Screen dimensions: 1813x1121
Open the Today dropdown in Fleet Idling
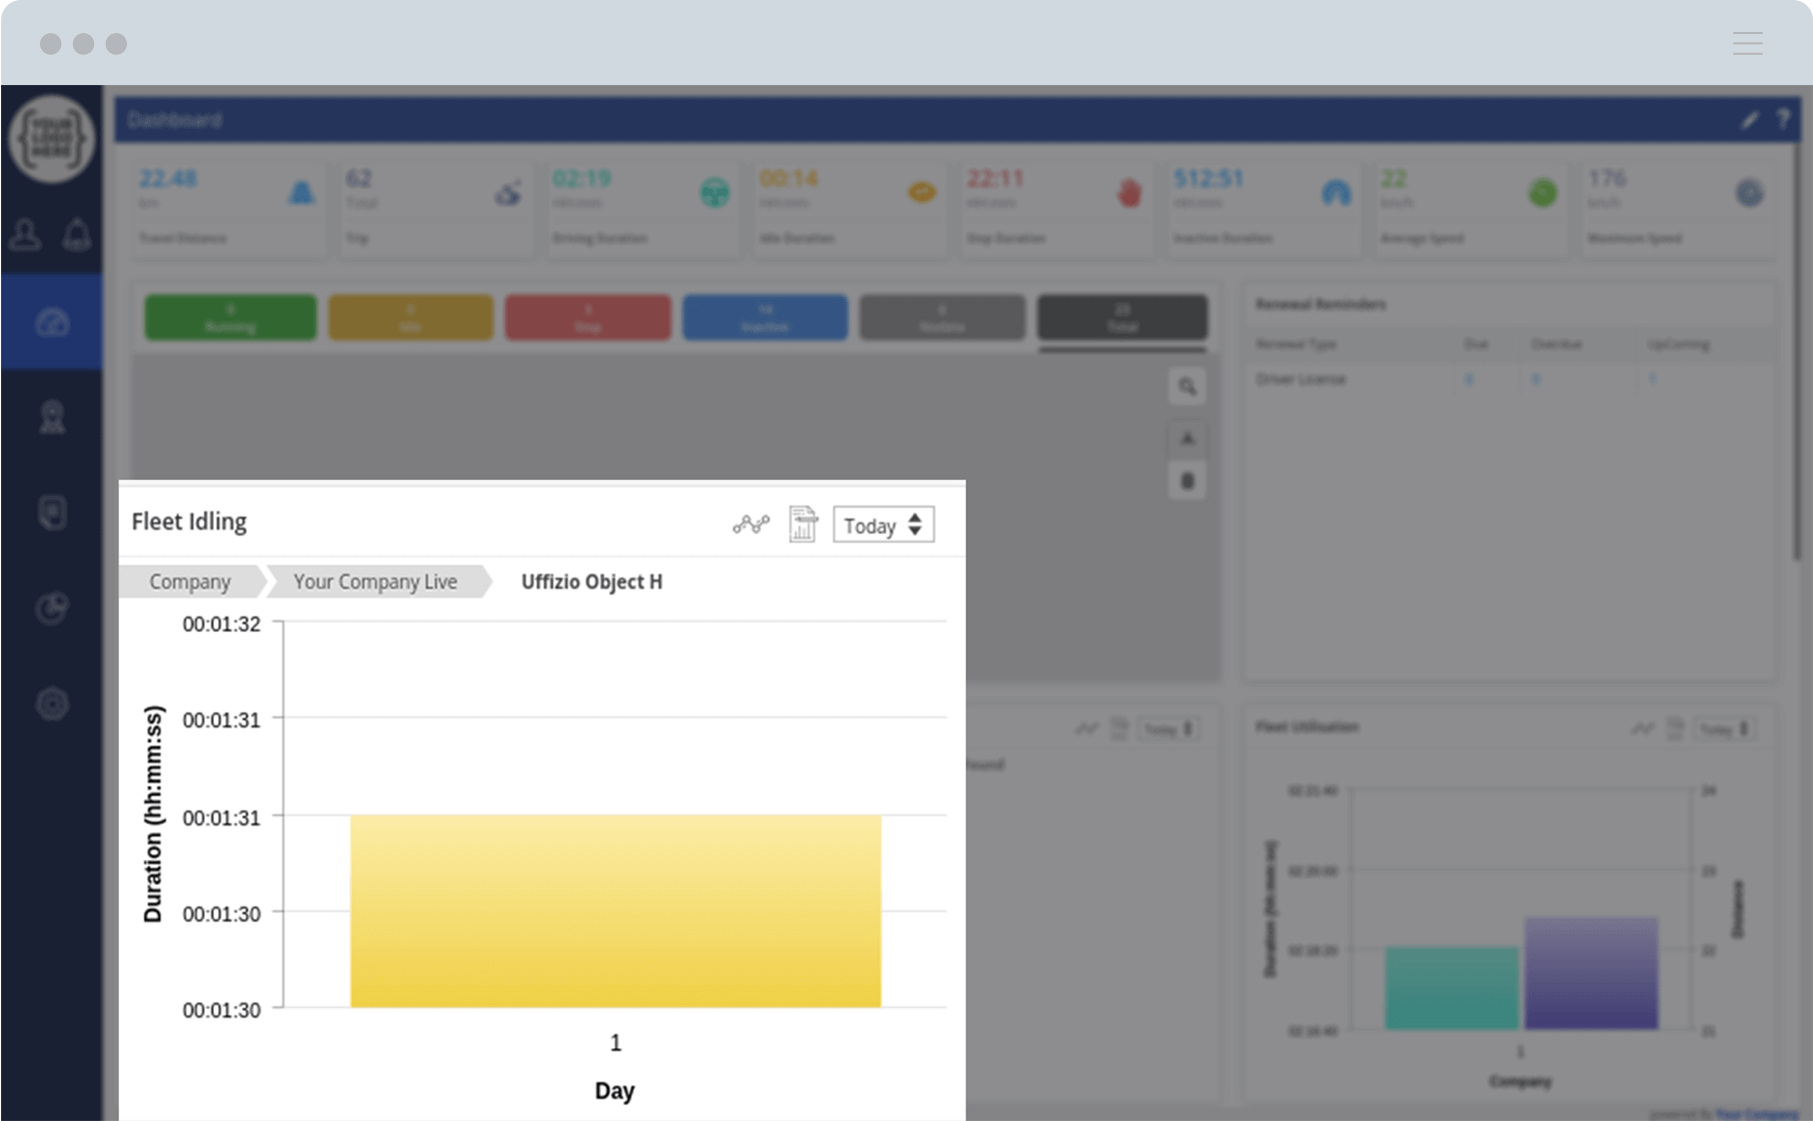coord(883,525)
